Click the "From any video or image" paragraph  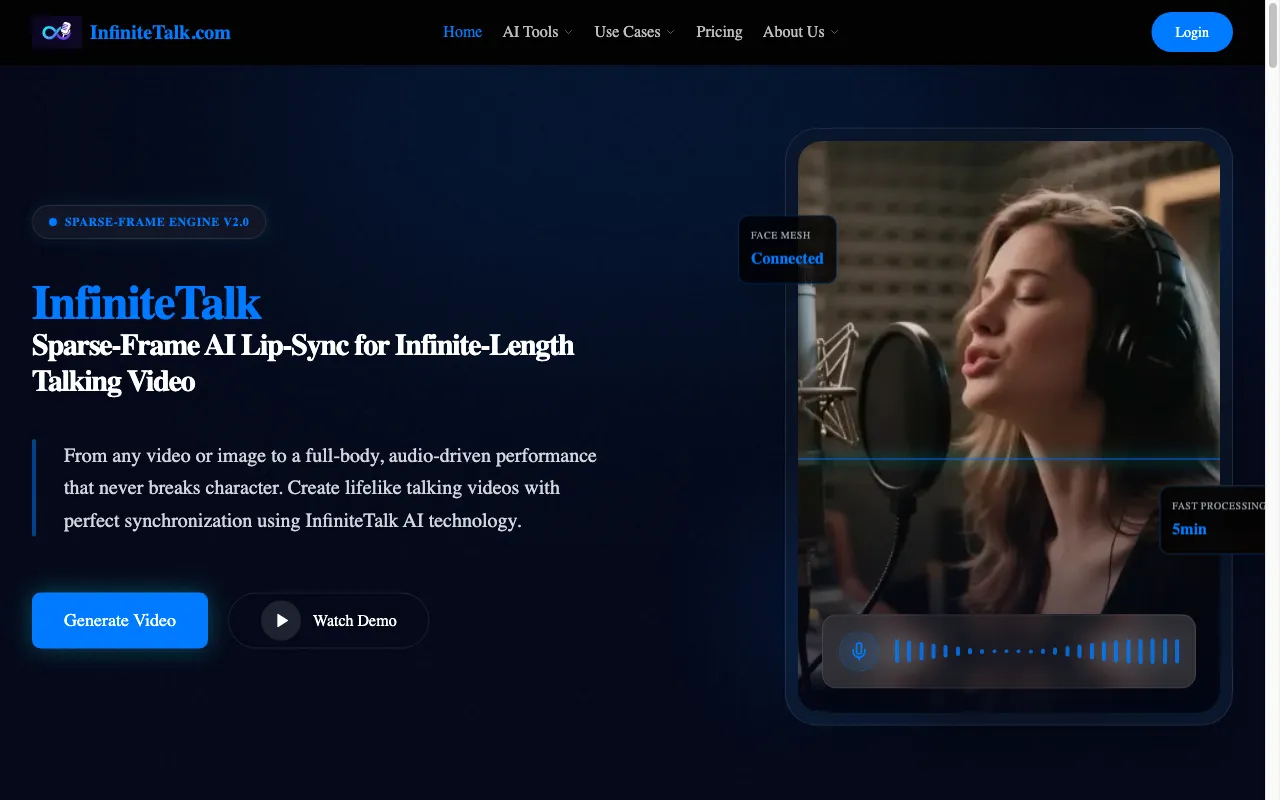click(x=330, y=488)
